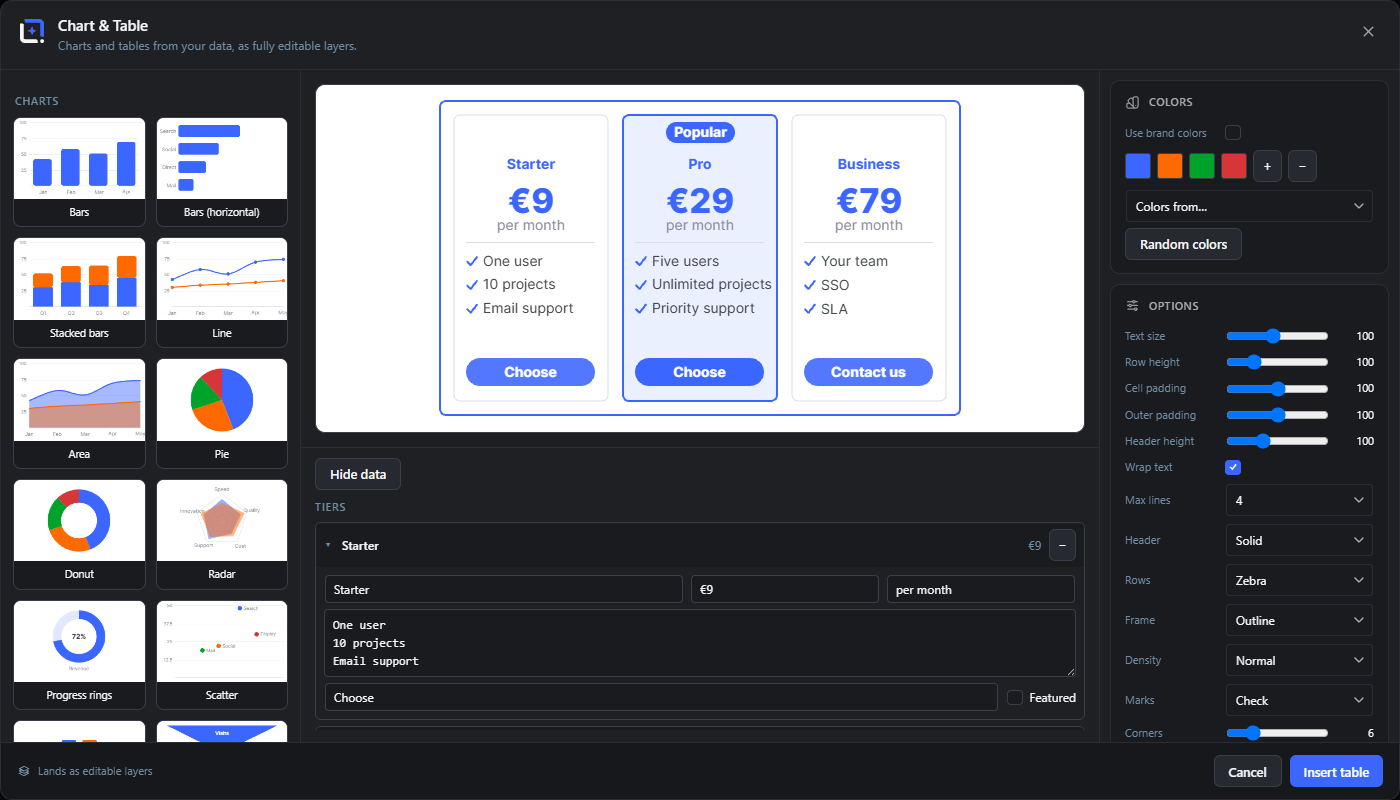Open the Marks Check dropdown

point(1299,700)
